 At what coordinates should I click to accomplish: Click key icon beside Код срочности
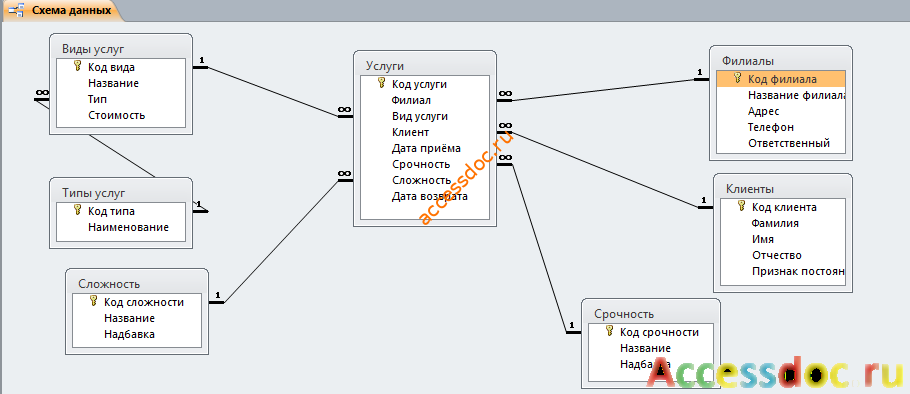609,331
